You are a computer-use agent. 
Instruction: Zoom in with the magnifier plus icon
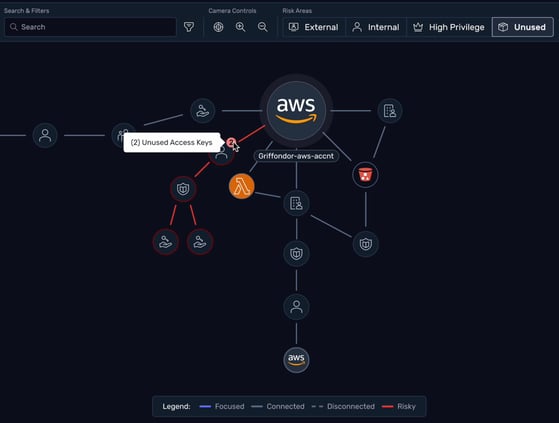coord(240,27)
